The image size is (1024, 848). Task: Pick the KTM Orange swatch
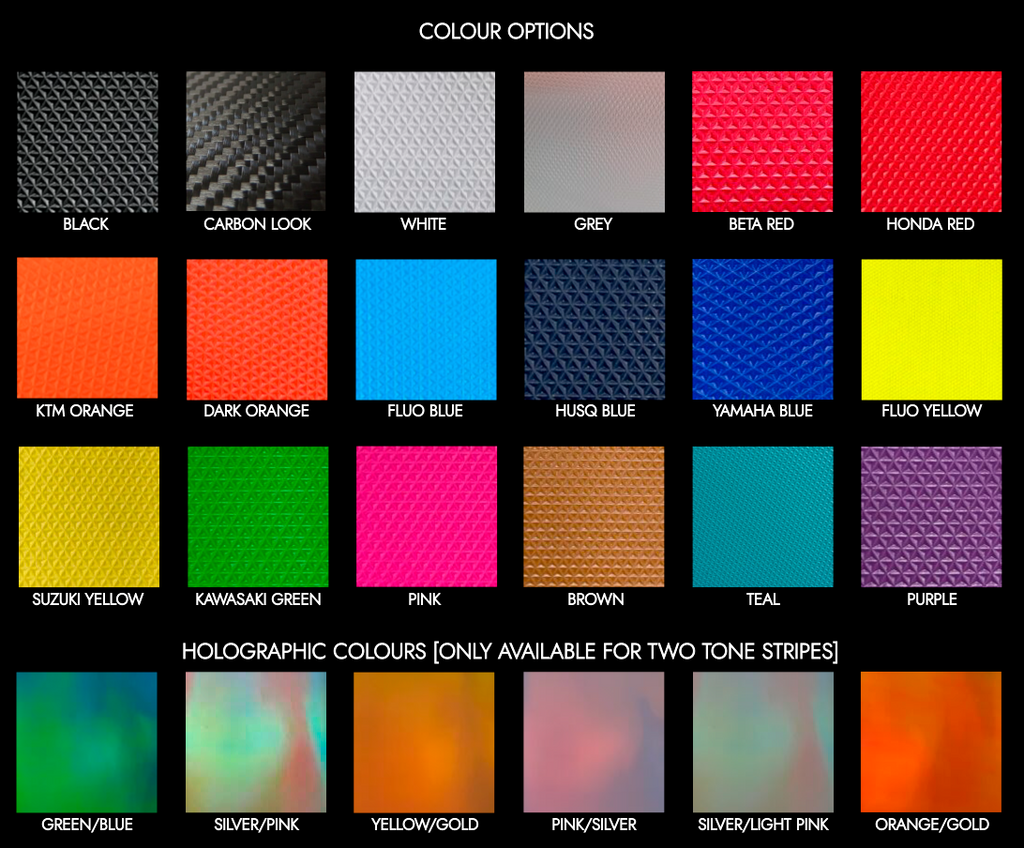(88, 328)
